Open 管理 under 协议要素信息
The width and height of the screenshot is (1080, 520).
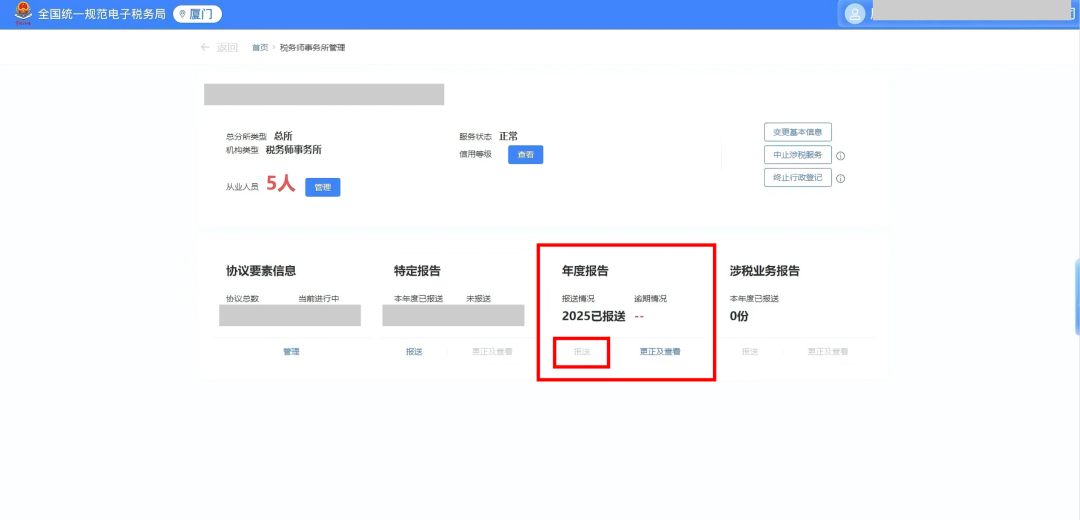click(x=291, y=351)
